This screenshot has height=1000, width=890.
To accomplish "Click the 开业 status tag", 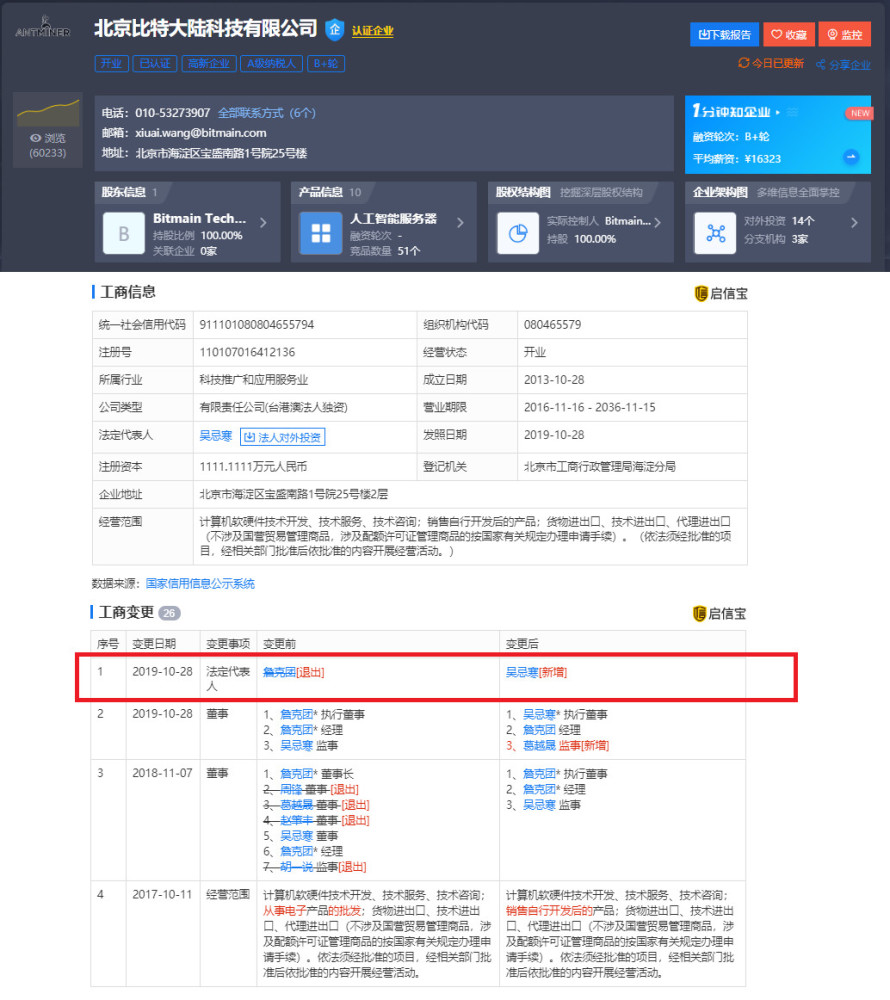I will coord(112,63).
